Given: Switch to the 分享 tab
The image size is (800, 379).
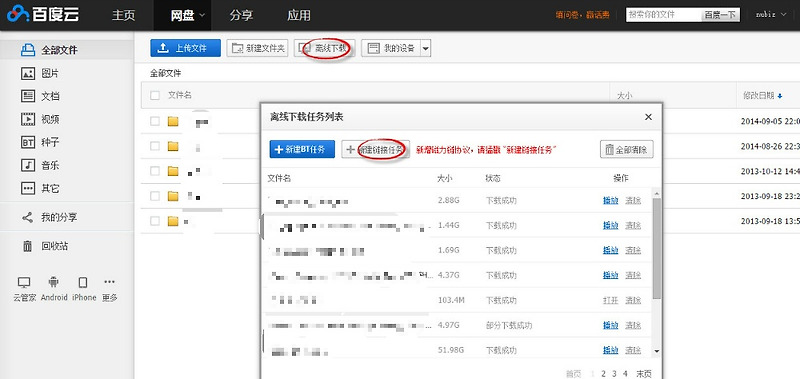Looking at the screenshot, I should [x=241, y=15].
